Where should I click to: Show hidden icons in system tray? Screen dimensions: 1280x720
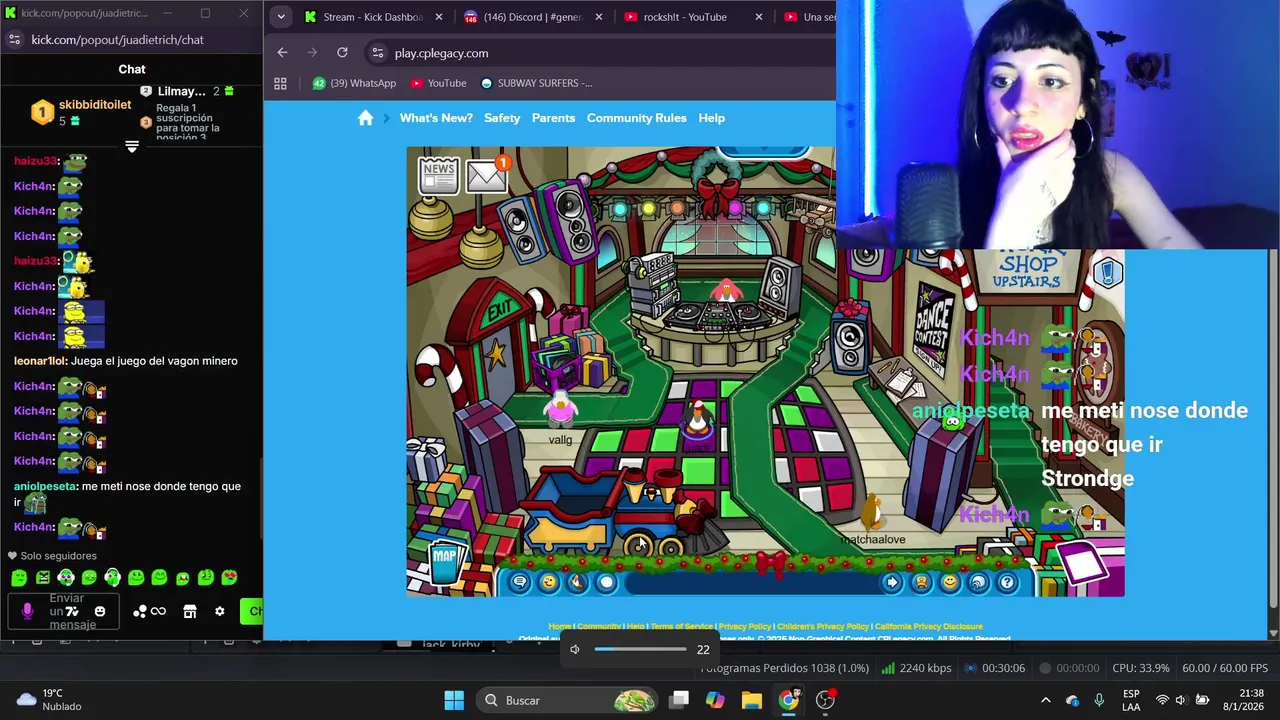pyautogui.click(x=1046, y=700)
